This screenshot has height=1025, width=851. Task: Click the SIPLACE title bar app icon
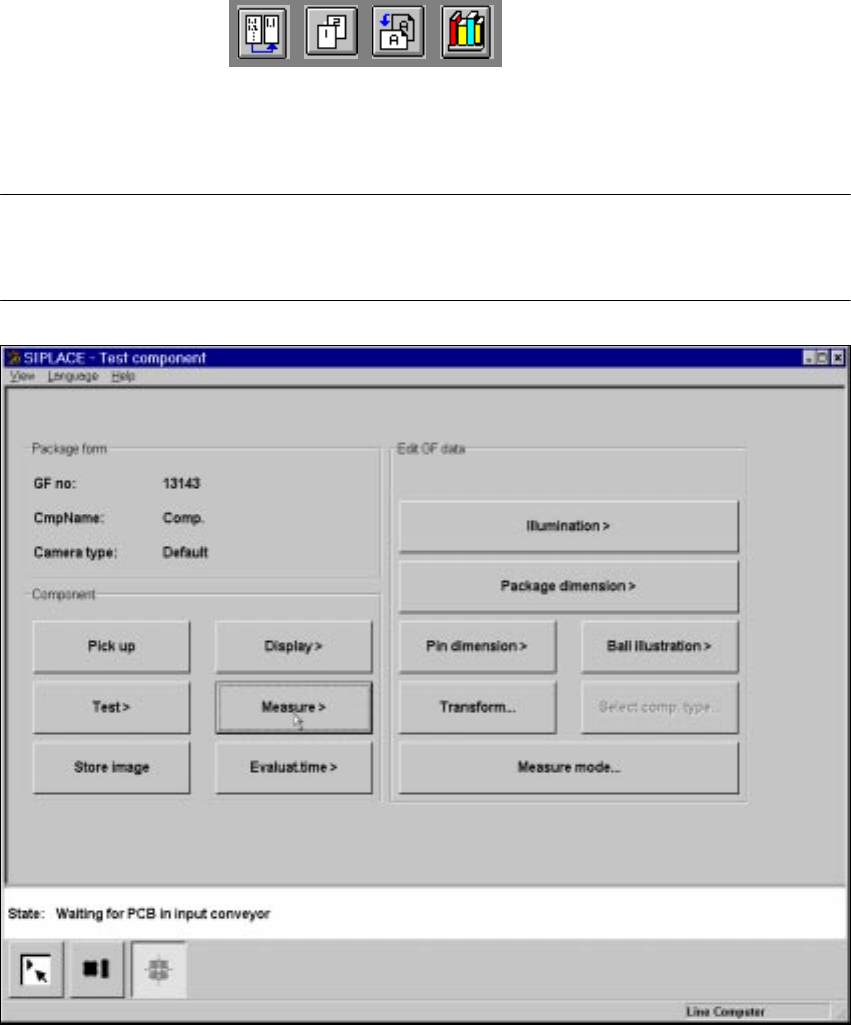click(14, 358)
